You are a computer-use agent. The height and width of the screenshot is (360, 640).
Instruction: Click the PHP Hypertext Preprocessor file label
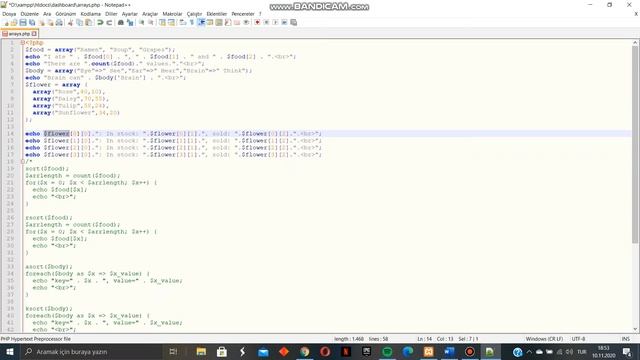tap(36, 339)
